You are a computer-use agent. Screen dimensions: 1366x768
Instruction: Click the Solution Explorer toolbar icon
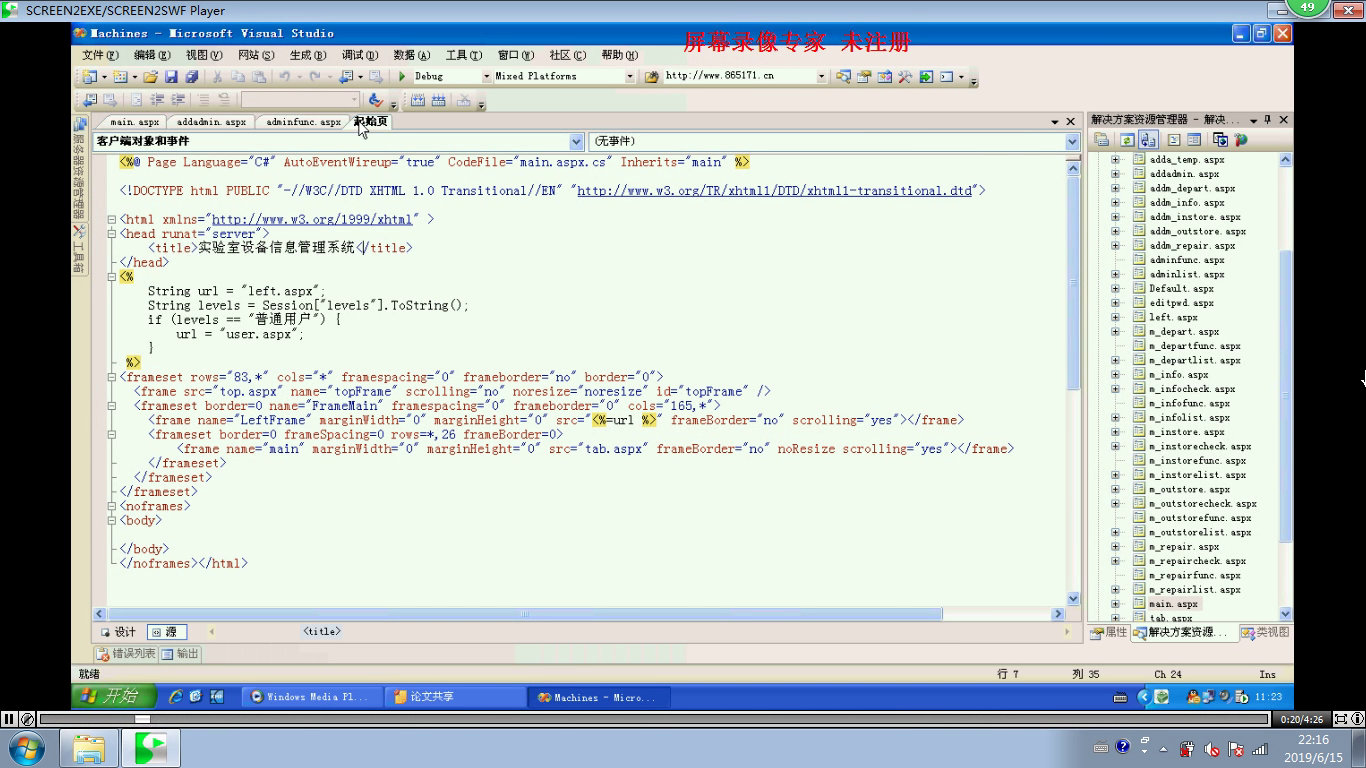[843, 76]
